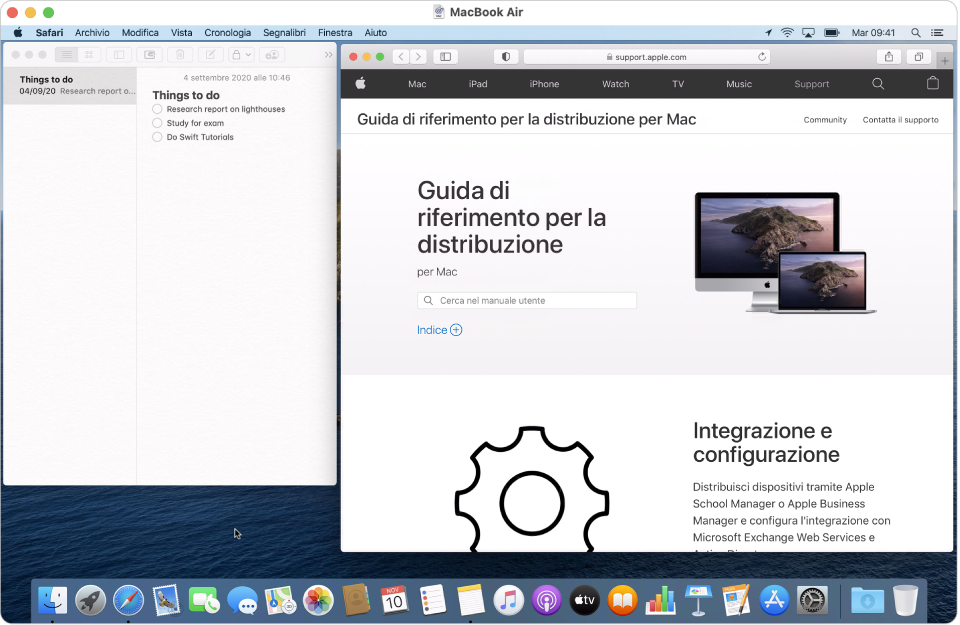Open the Aiuto menu

(x=375, y=32)
